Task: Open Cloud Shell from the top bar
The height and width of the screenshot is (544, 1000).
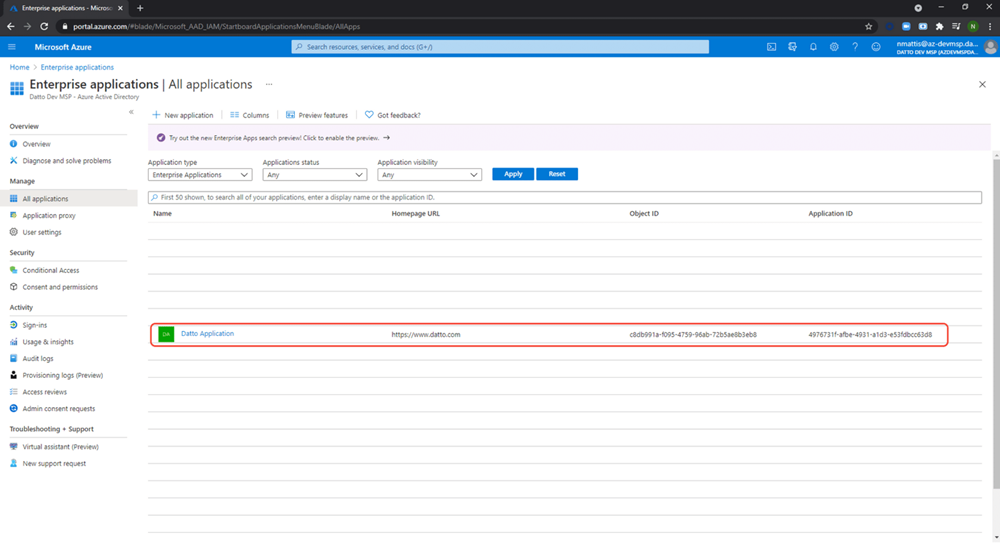Action: [772, 47]
